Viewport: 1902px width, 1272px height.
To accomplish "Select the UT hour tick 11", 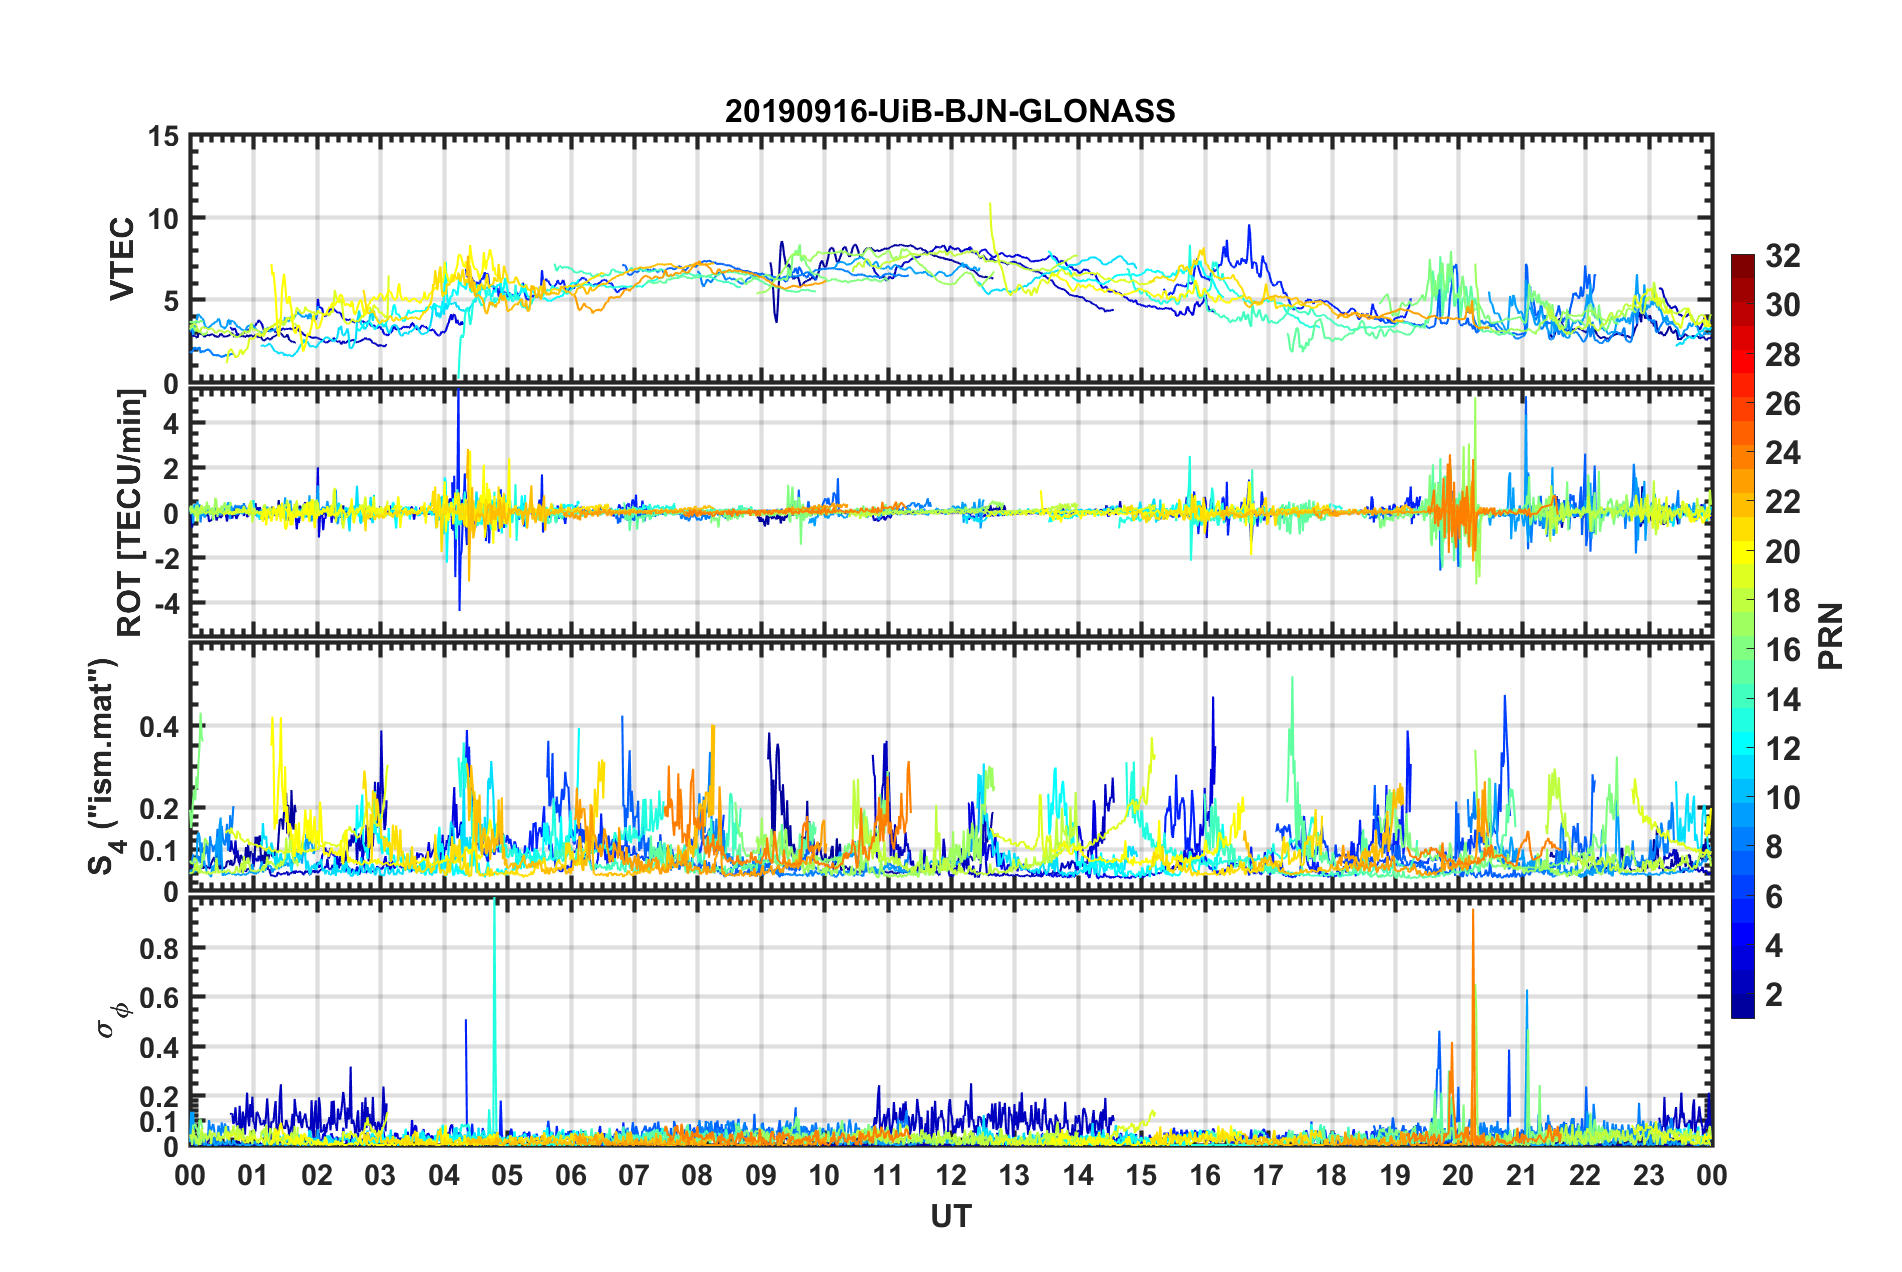I will pyautogui.click(x=888, y=1175).
